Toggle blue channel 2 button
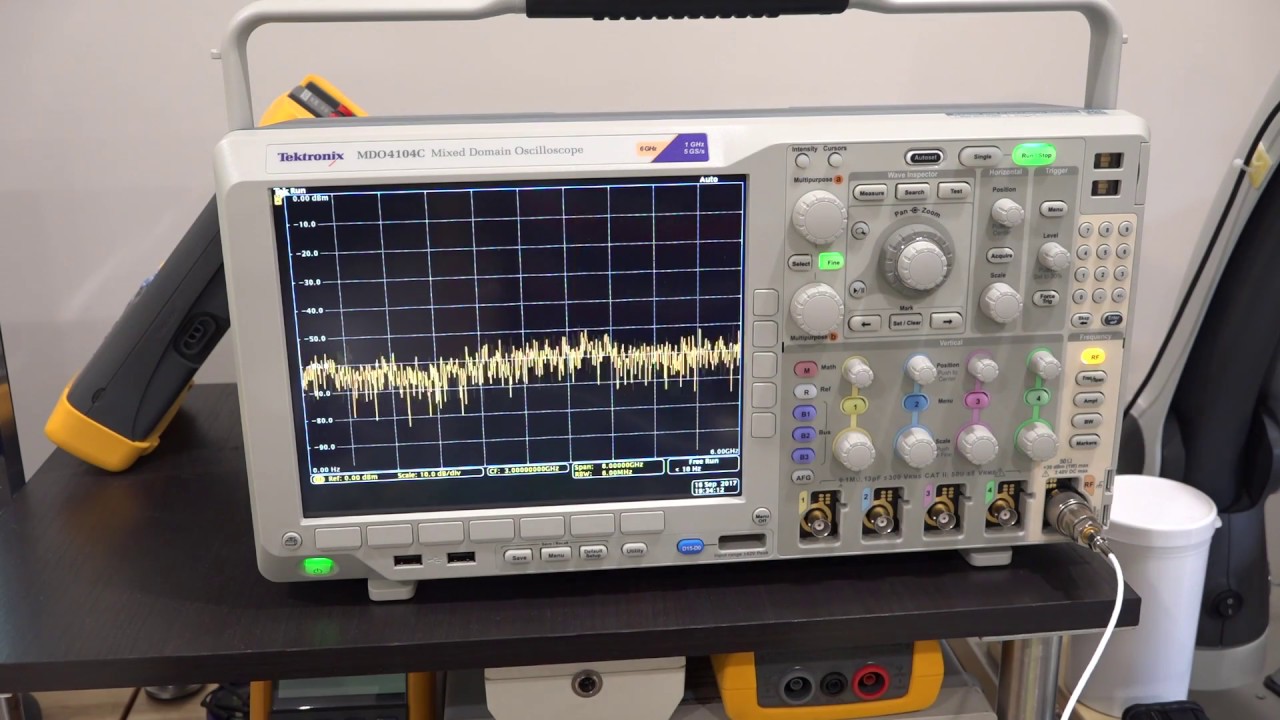Screen dimensions: 1280x720 [x=916, y=402]
